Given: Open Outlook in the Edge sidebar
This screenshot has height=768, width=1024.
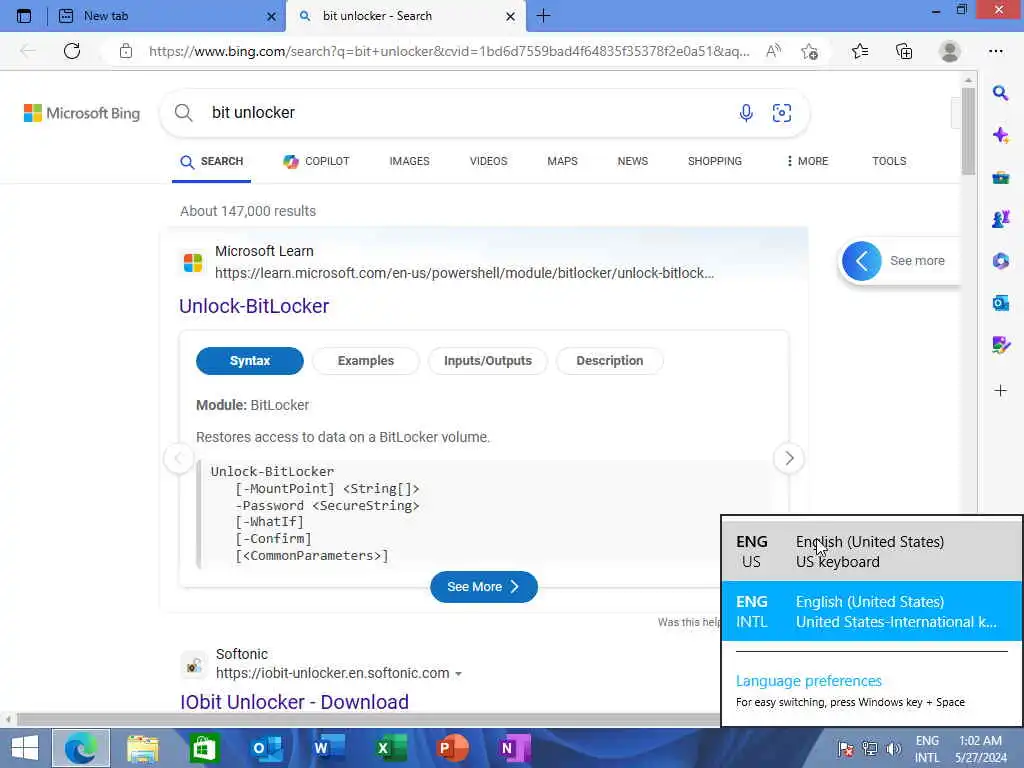Looking at the screenshot, I should click(x=1000, y=303).
